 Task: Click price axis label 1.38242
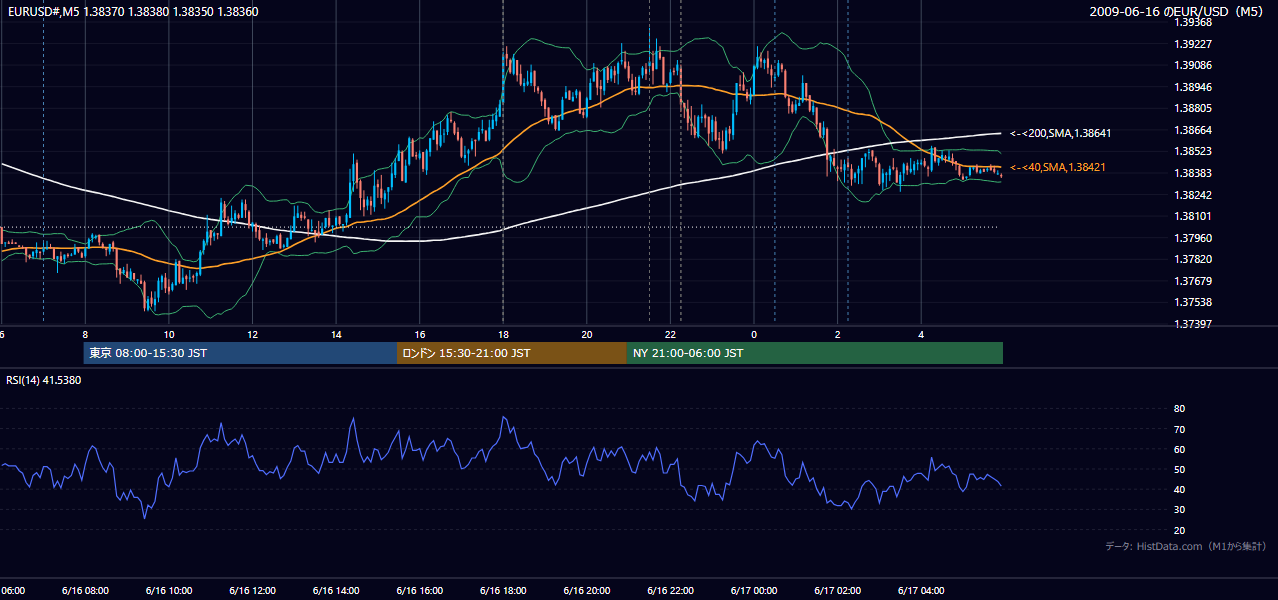1194,195
